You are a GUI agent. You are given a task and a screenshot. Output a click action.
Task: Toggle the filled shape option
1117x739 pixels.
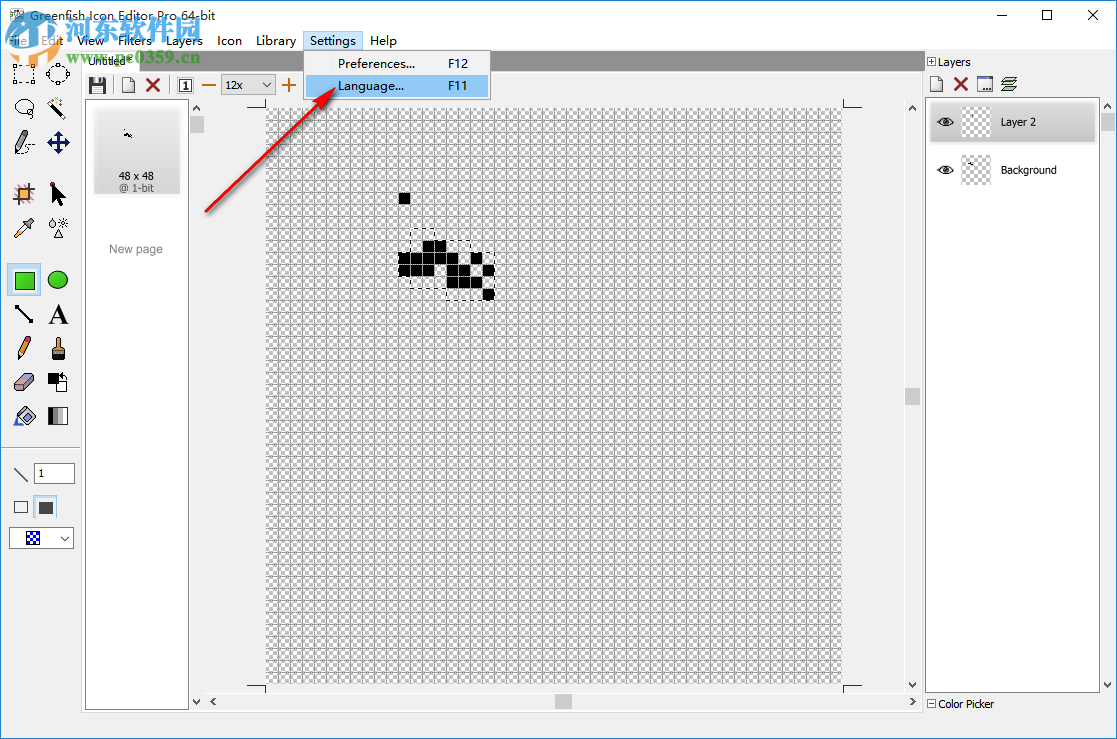click(46, 507)
